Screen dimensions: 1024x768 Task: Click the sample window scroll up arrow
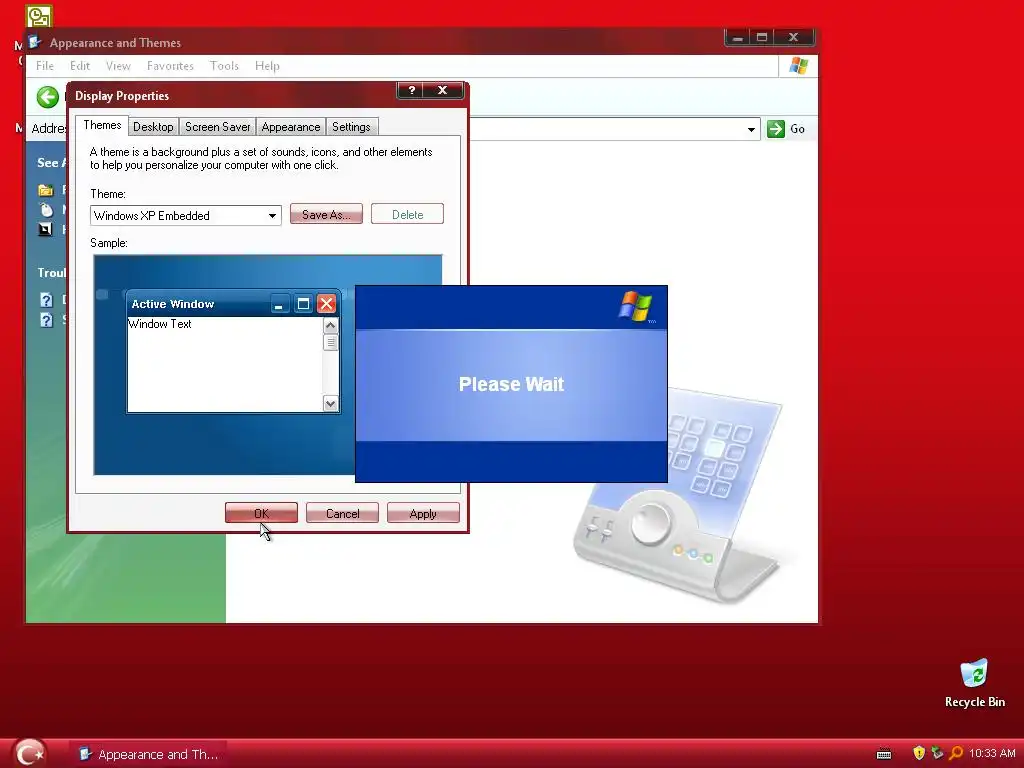pyautogui.click(x=330, y=325)
